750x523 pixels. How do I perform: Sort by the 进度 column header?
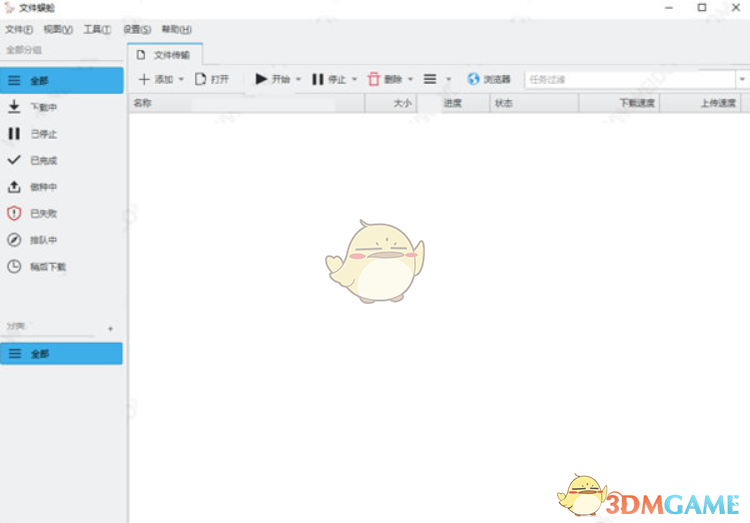[x=453, y=103]
